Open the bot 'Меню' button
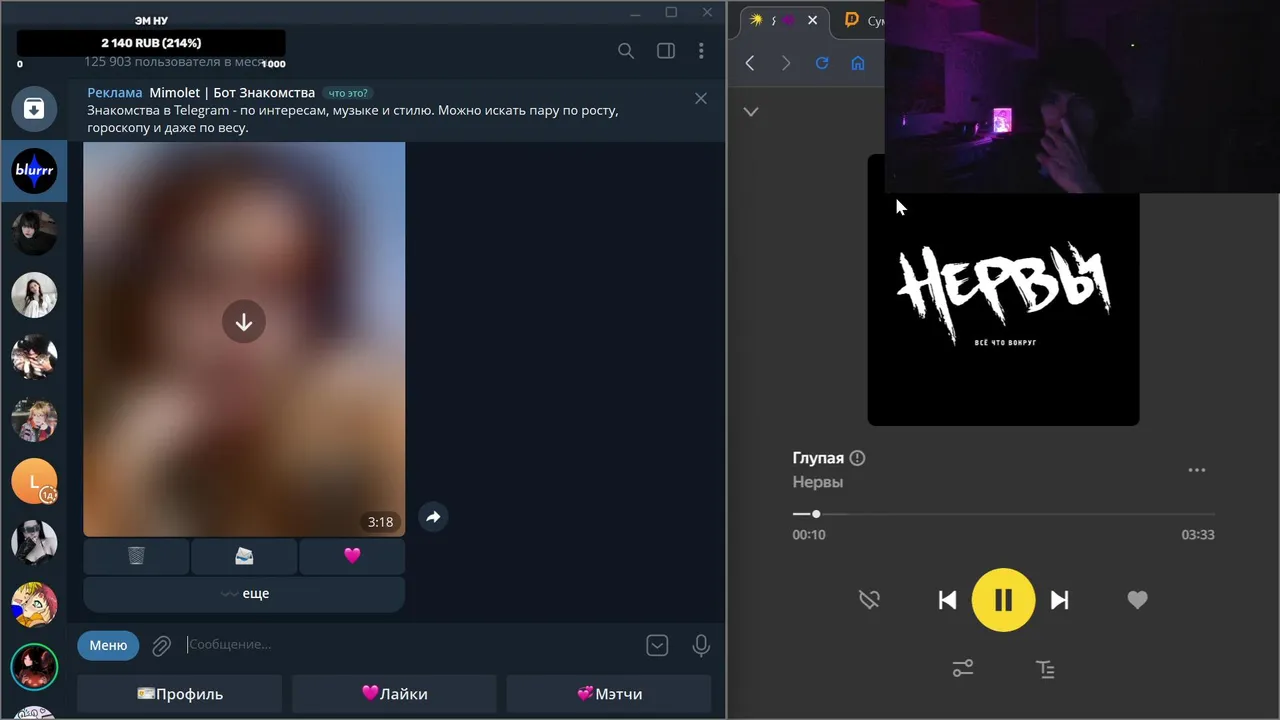This screenshot has width=1280, height=720. click(108, 645)
